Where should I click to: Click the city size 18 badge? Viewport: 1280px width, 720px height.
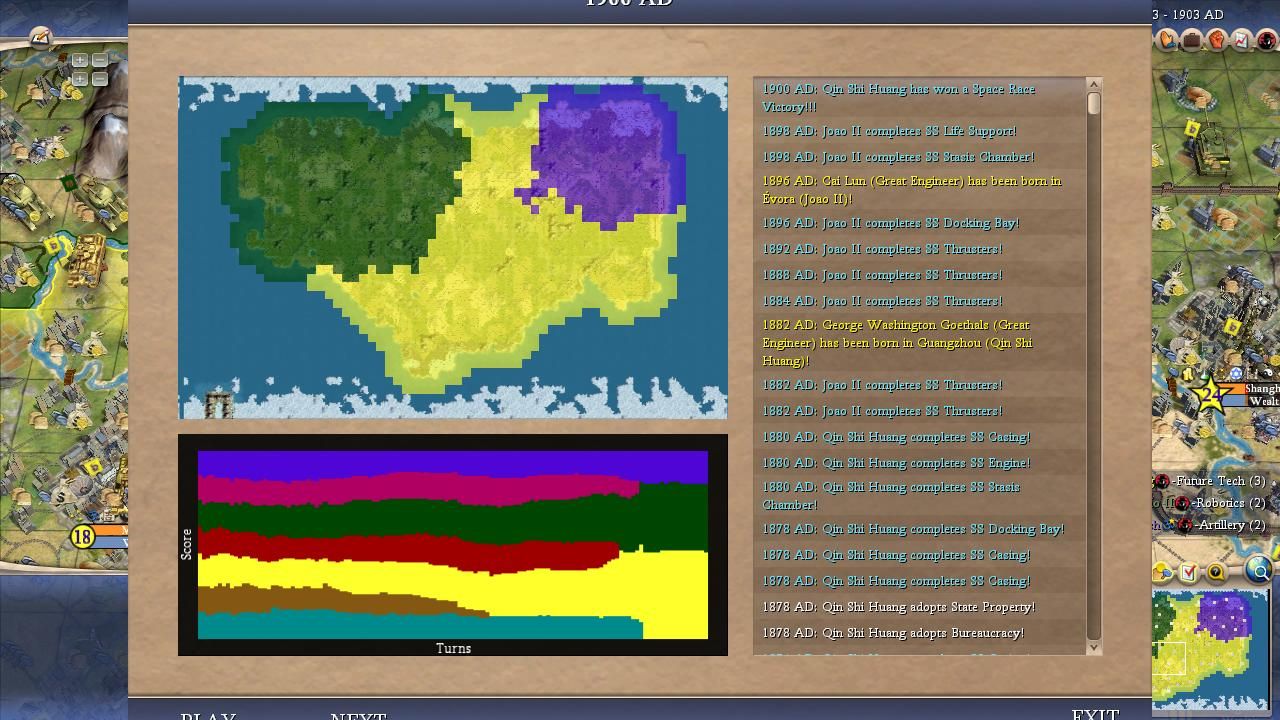(x=82, y=537)
